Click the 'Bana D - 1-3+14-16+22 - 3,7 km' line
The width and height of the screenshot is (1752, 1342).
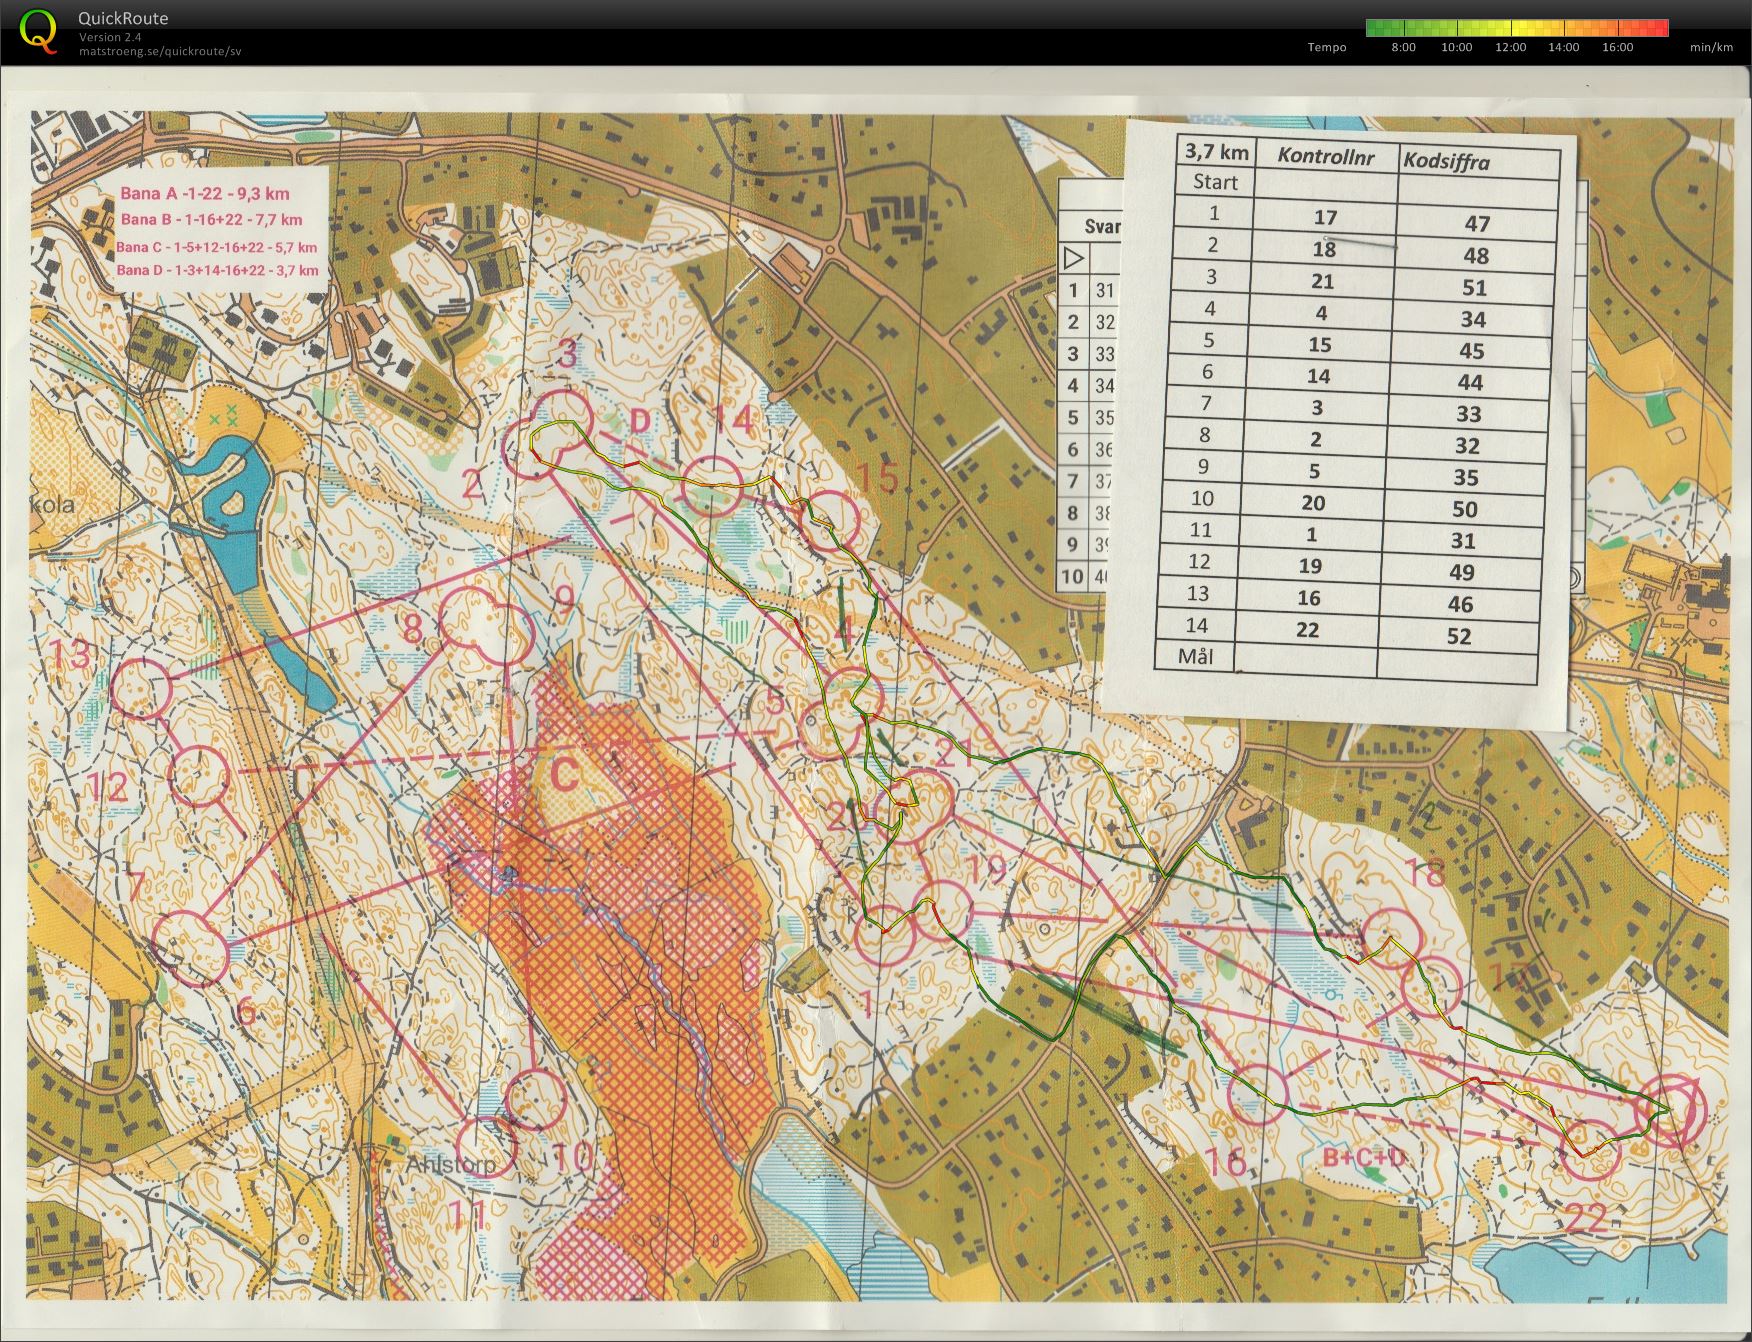pos(217,270)
